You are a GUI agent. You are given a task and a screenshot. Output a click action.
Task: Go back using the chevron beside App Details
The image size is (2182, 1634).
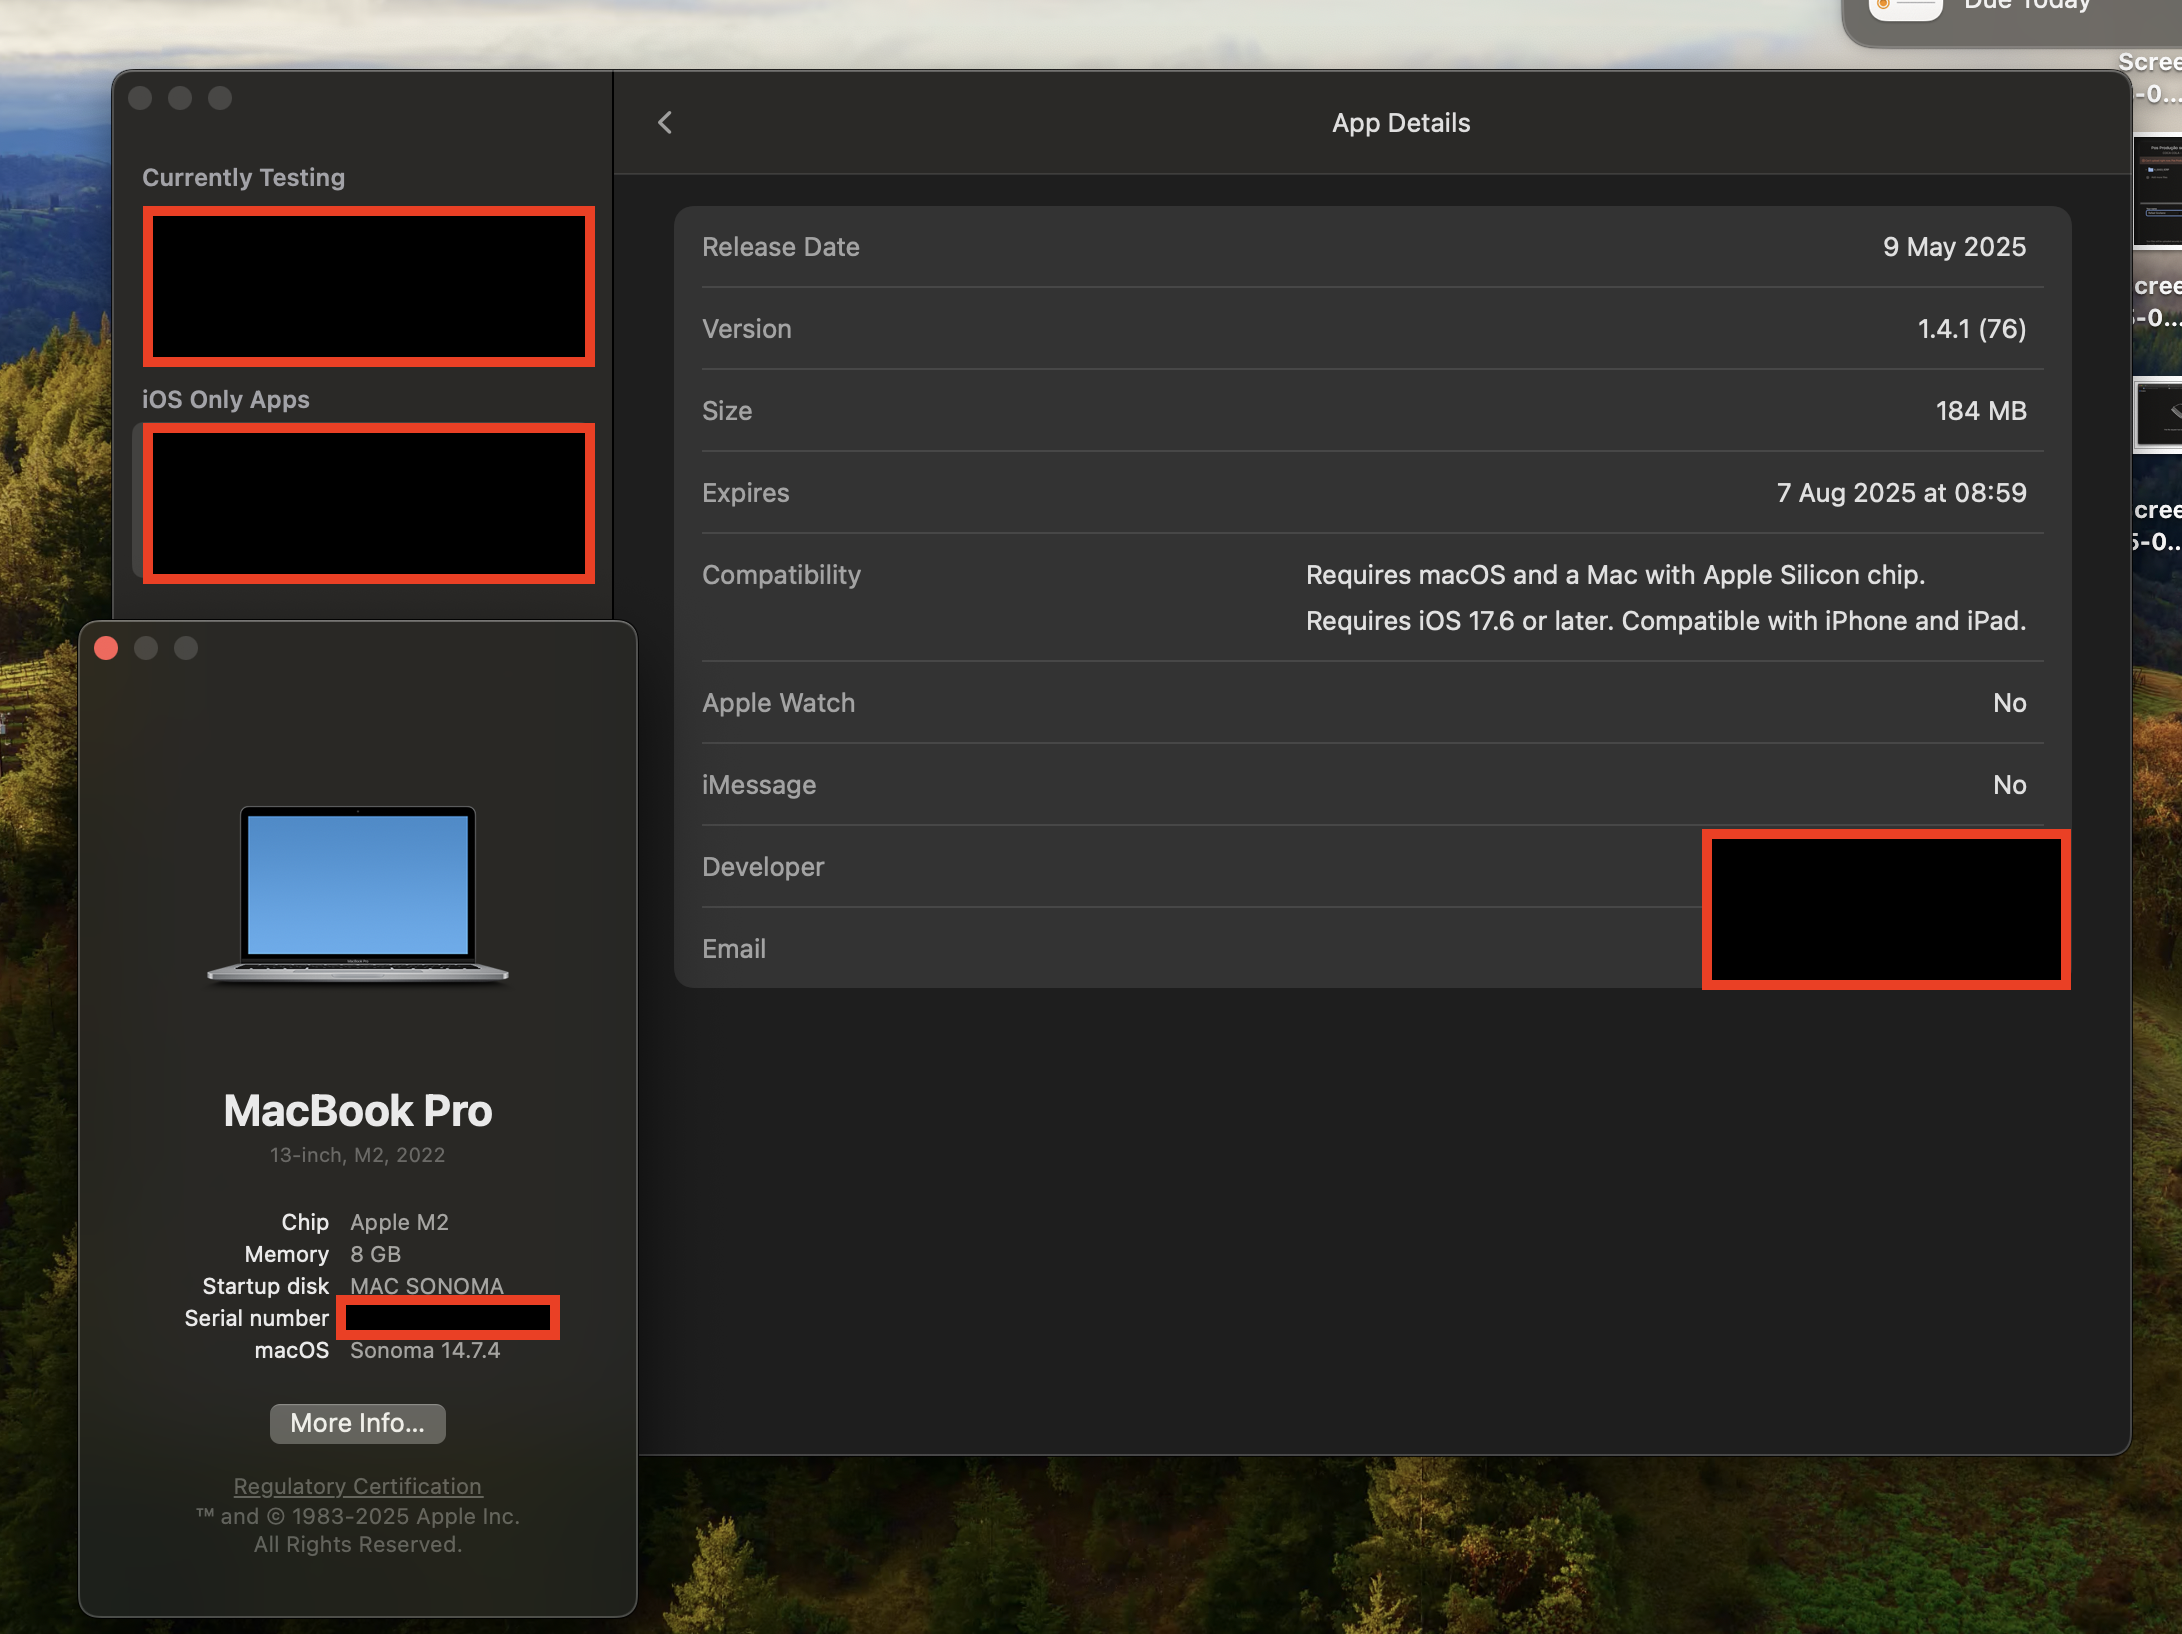tap(665, 123)
